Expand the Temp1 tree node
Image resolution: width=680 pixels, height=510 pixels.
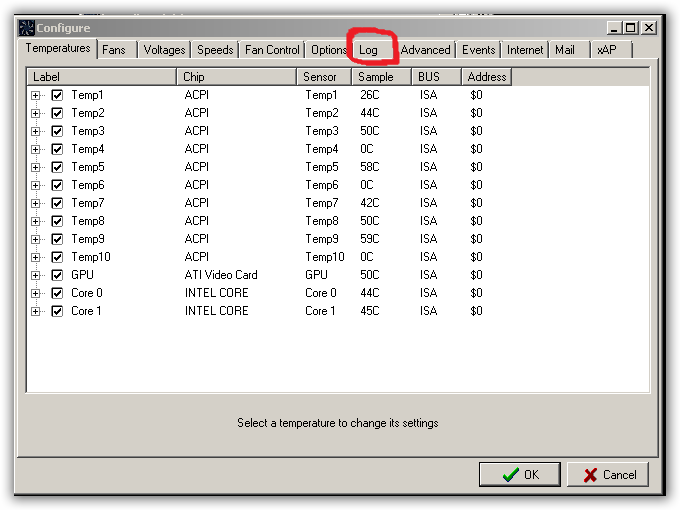coord(36,95)
